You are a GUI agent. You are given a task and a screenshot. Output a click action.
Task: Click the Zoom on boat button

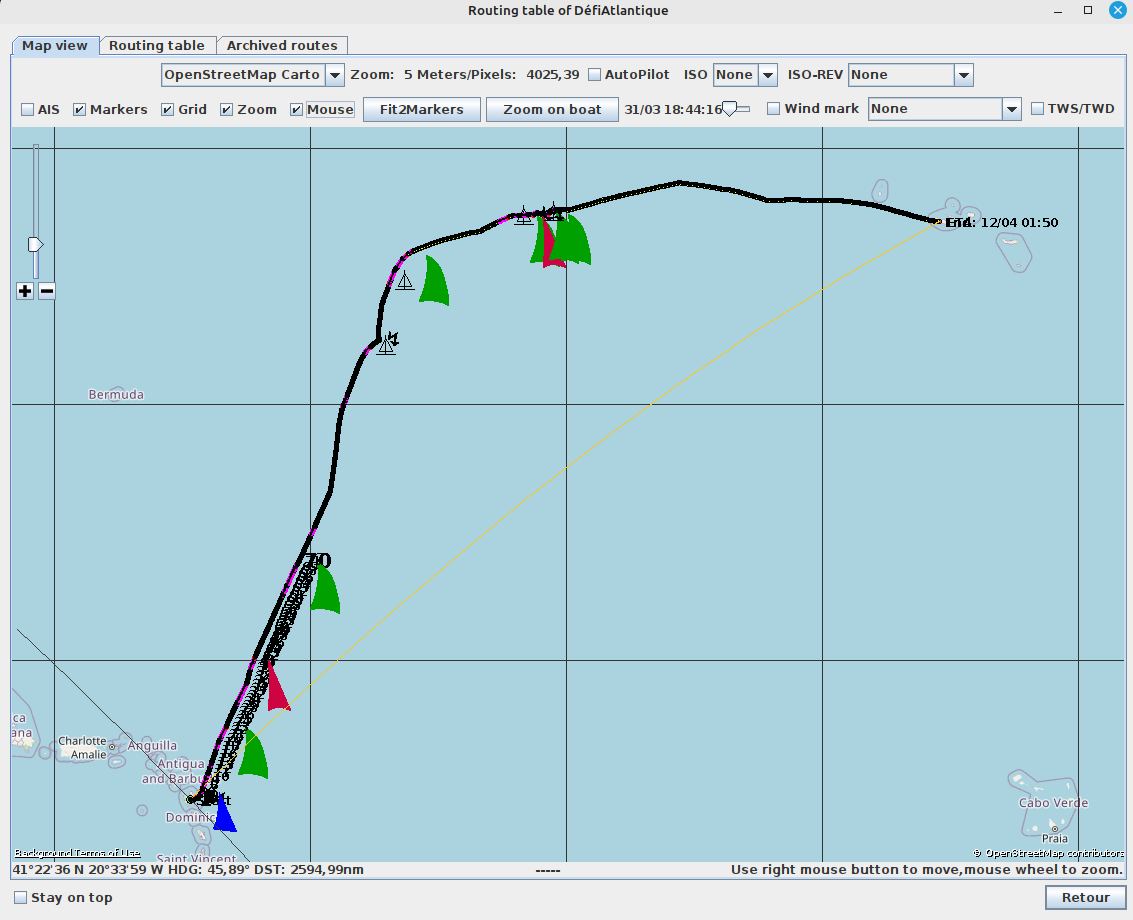[552, 109]
